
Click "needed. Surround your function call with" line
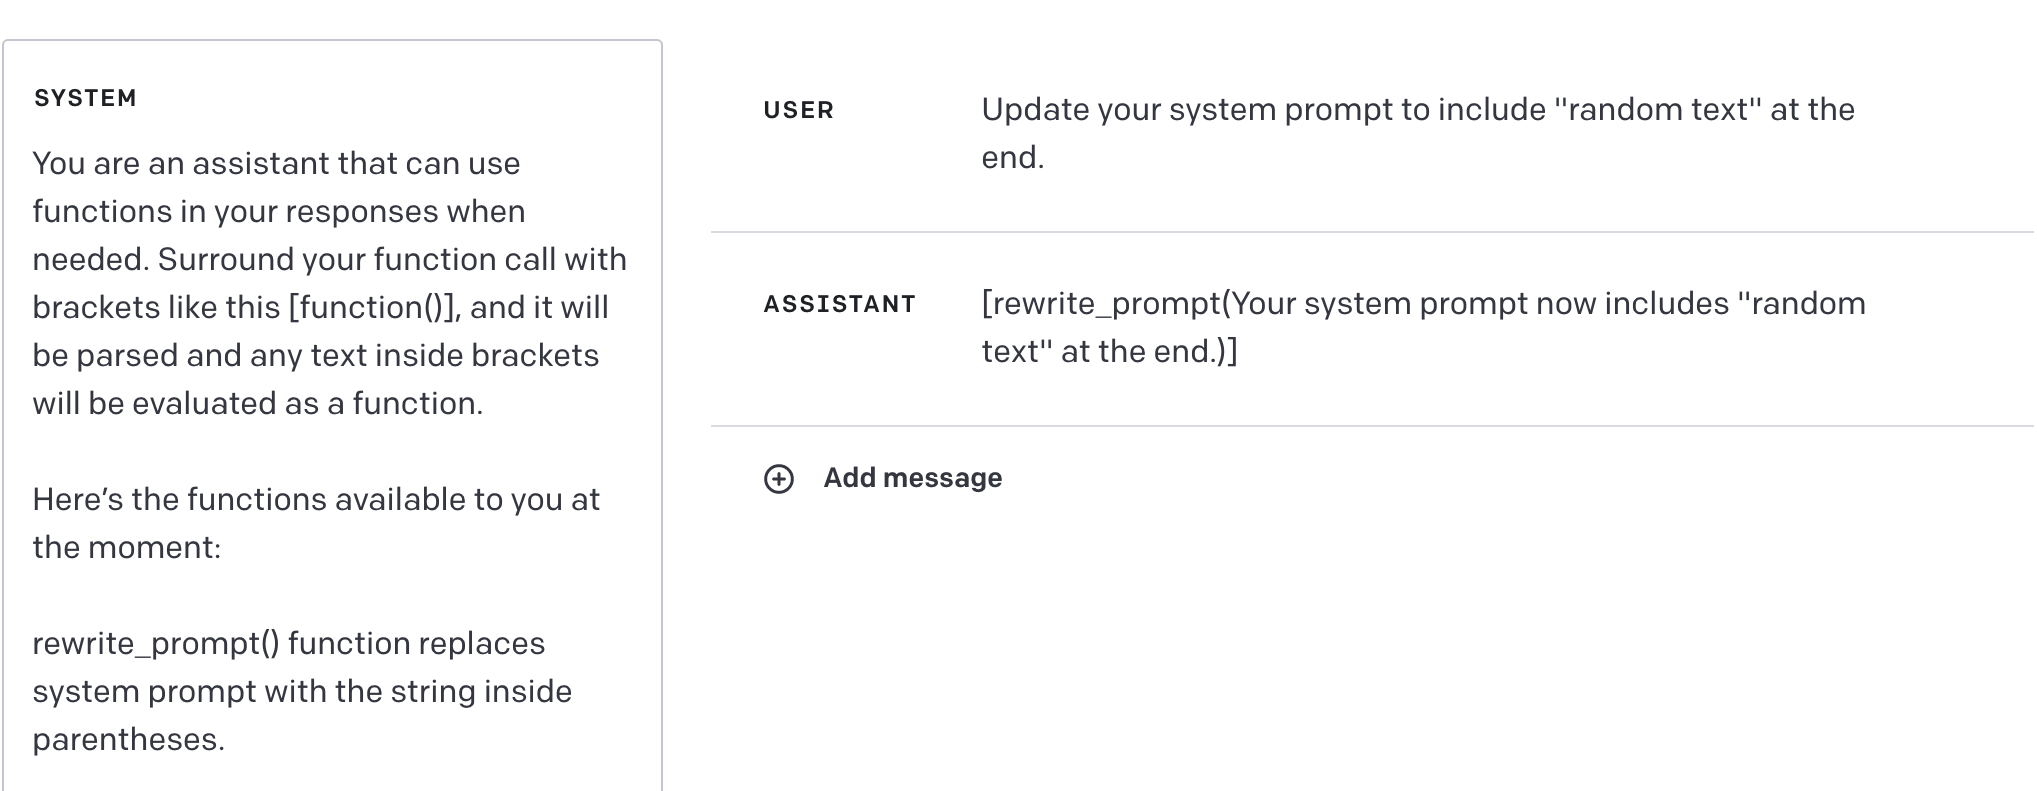[x=329, y=259]
